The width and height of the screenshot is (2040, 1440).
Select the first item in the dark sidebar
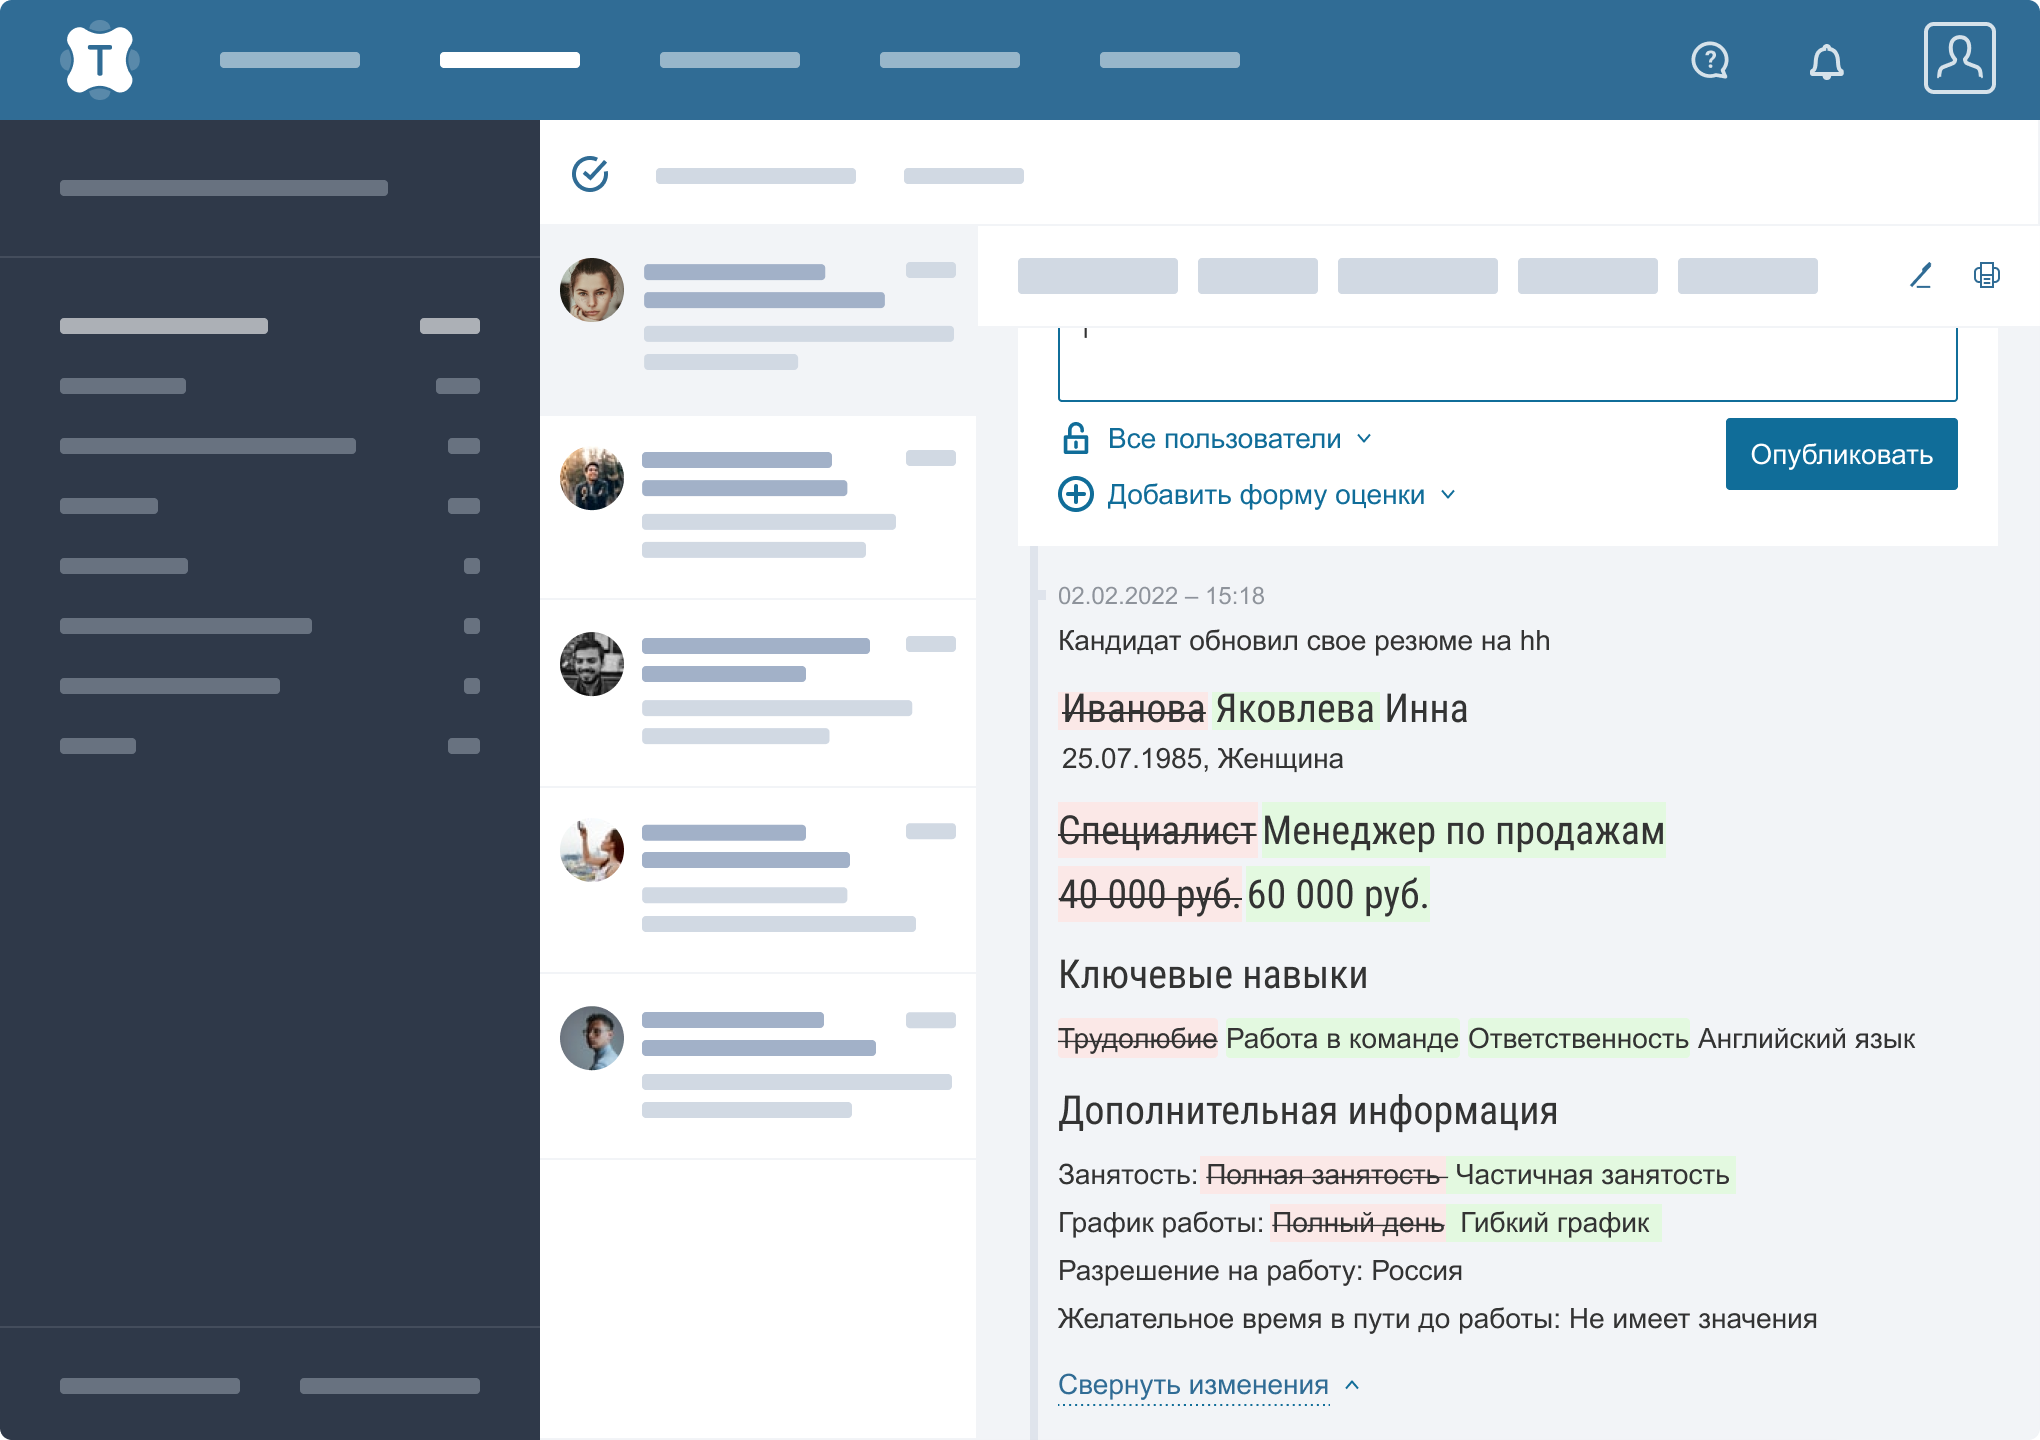pos(164,326)
